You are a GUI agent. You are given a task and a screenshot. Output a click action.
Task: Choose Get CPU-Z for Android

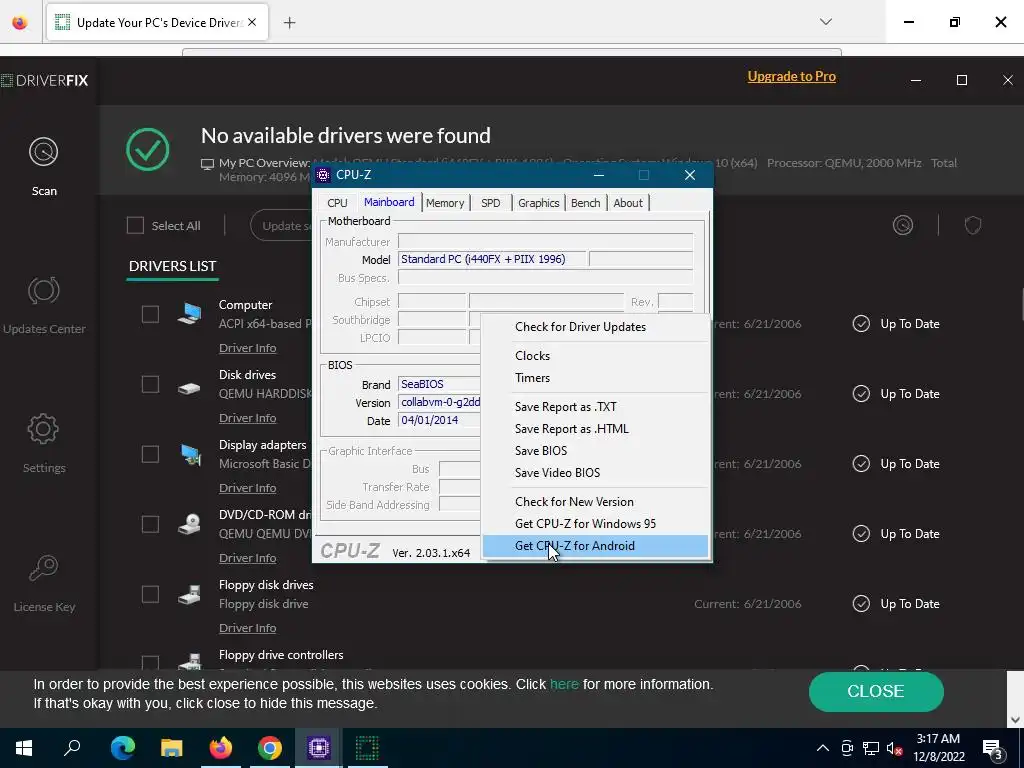click(595, 546)
